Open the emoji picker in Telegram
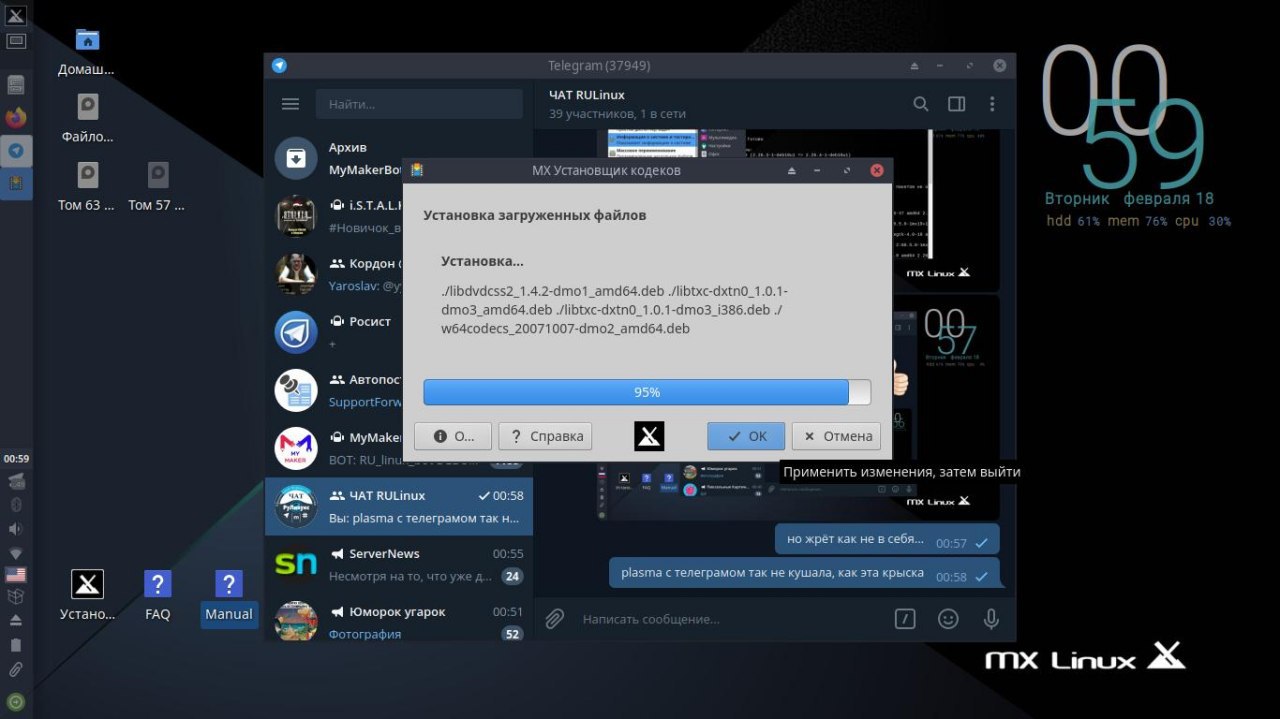The height and width of the screenshot is (719, 1280). point(948,619)
